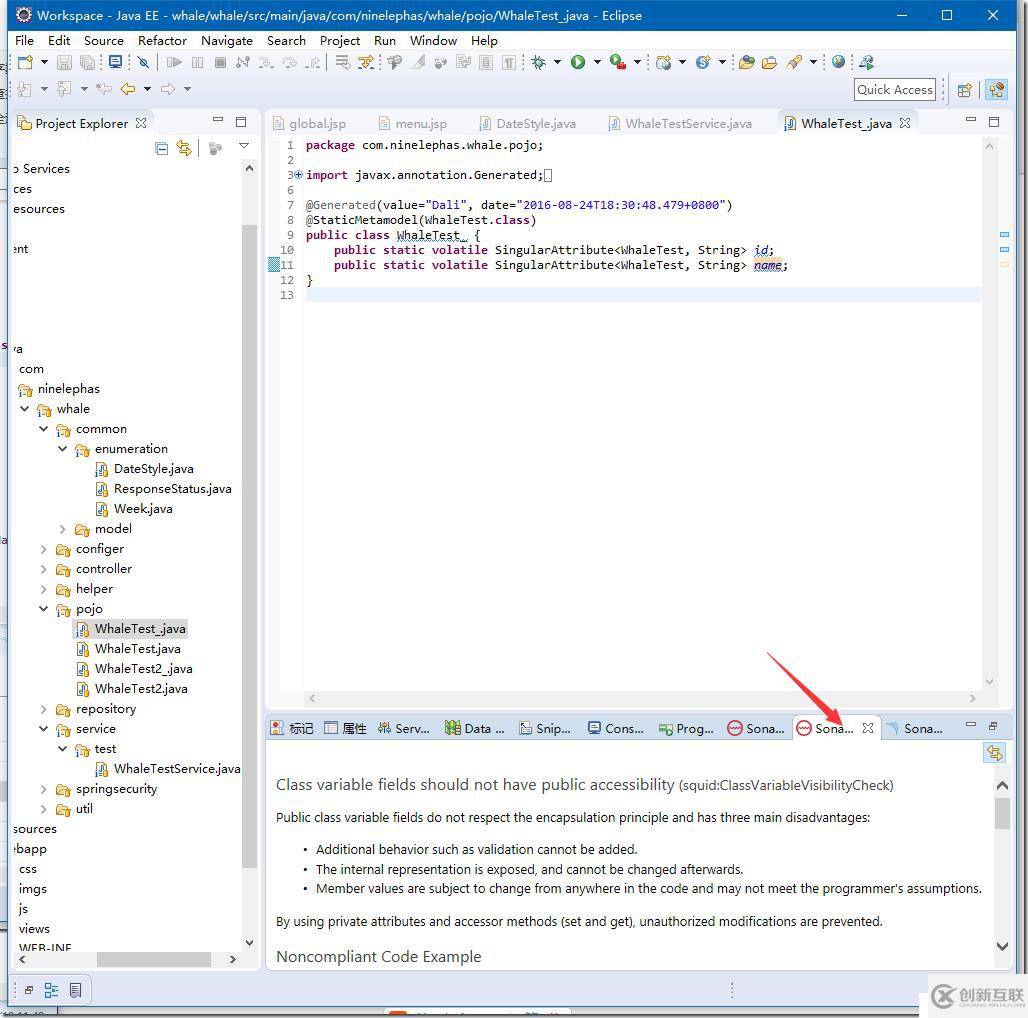Click the Disconnect debug icon
Screen dimensions: 1028x1018
coord(243,62)
